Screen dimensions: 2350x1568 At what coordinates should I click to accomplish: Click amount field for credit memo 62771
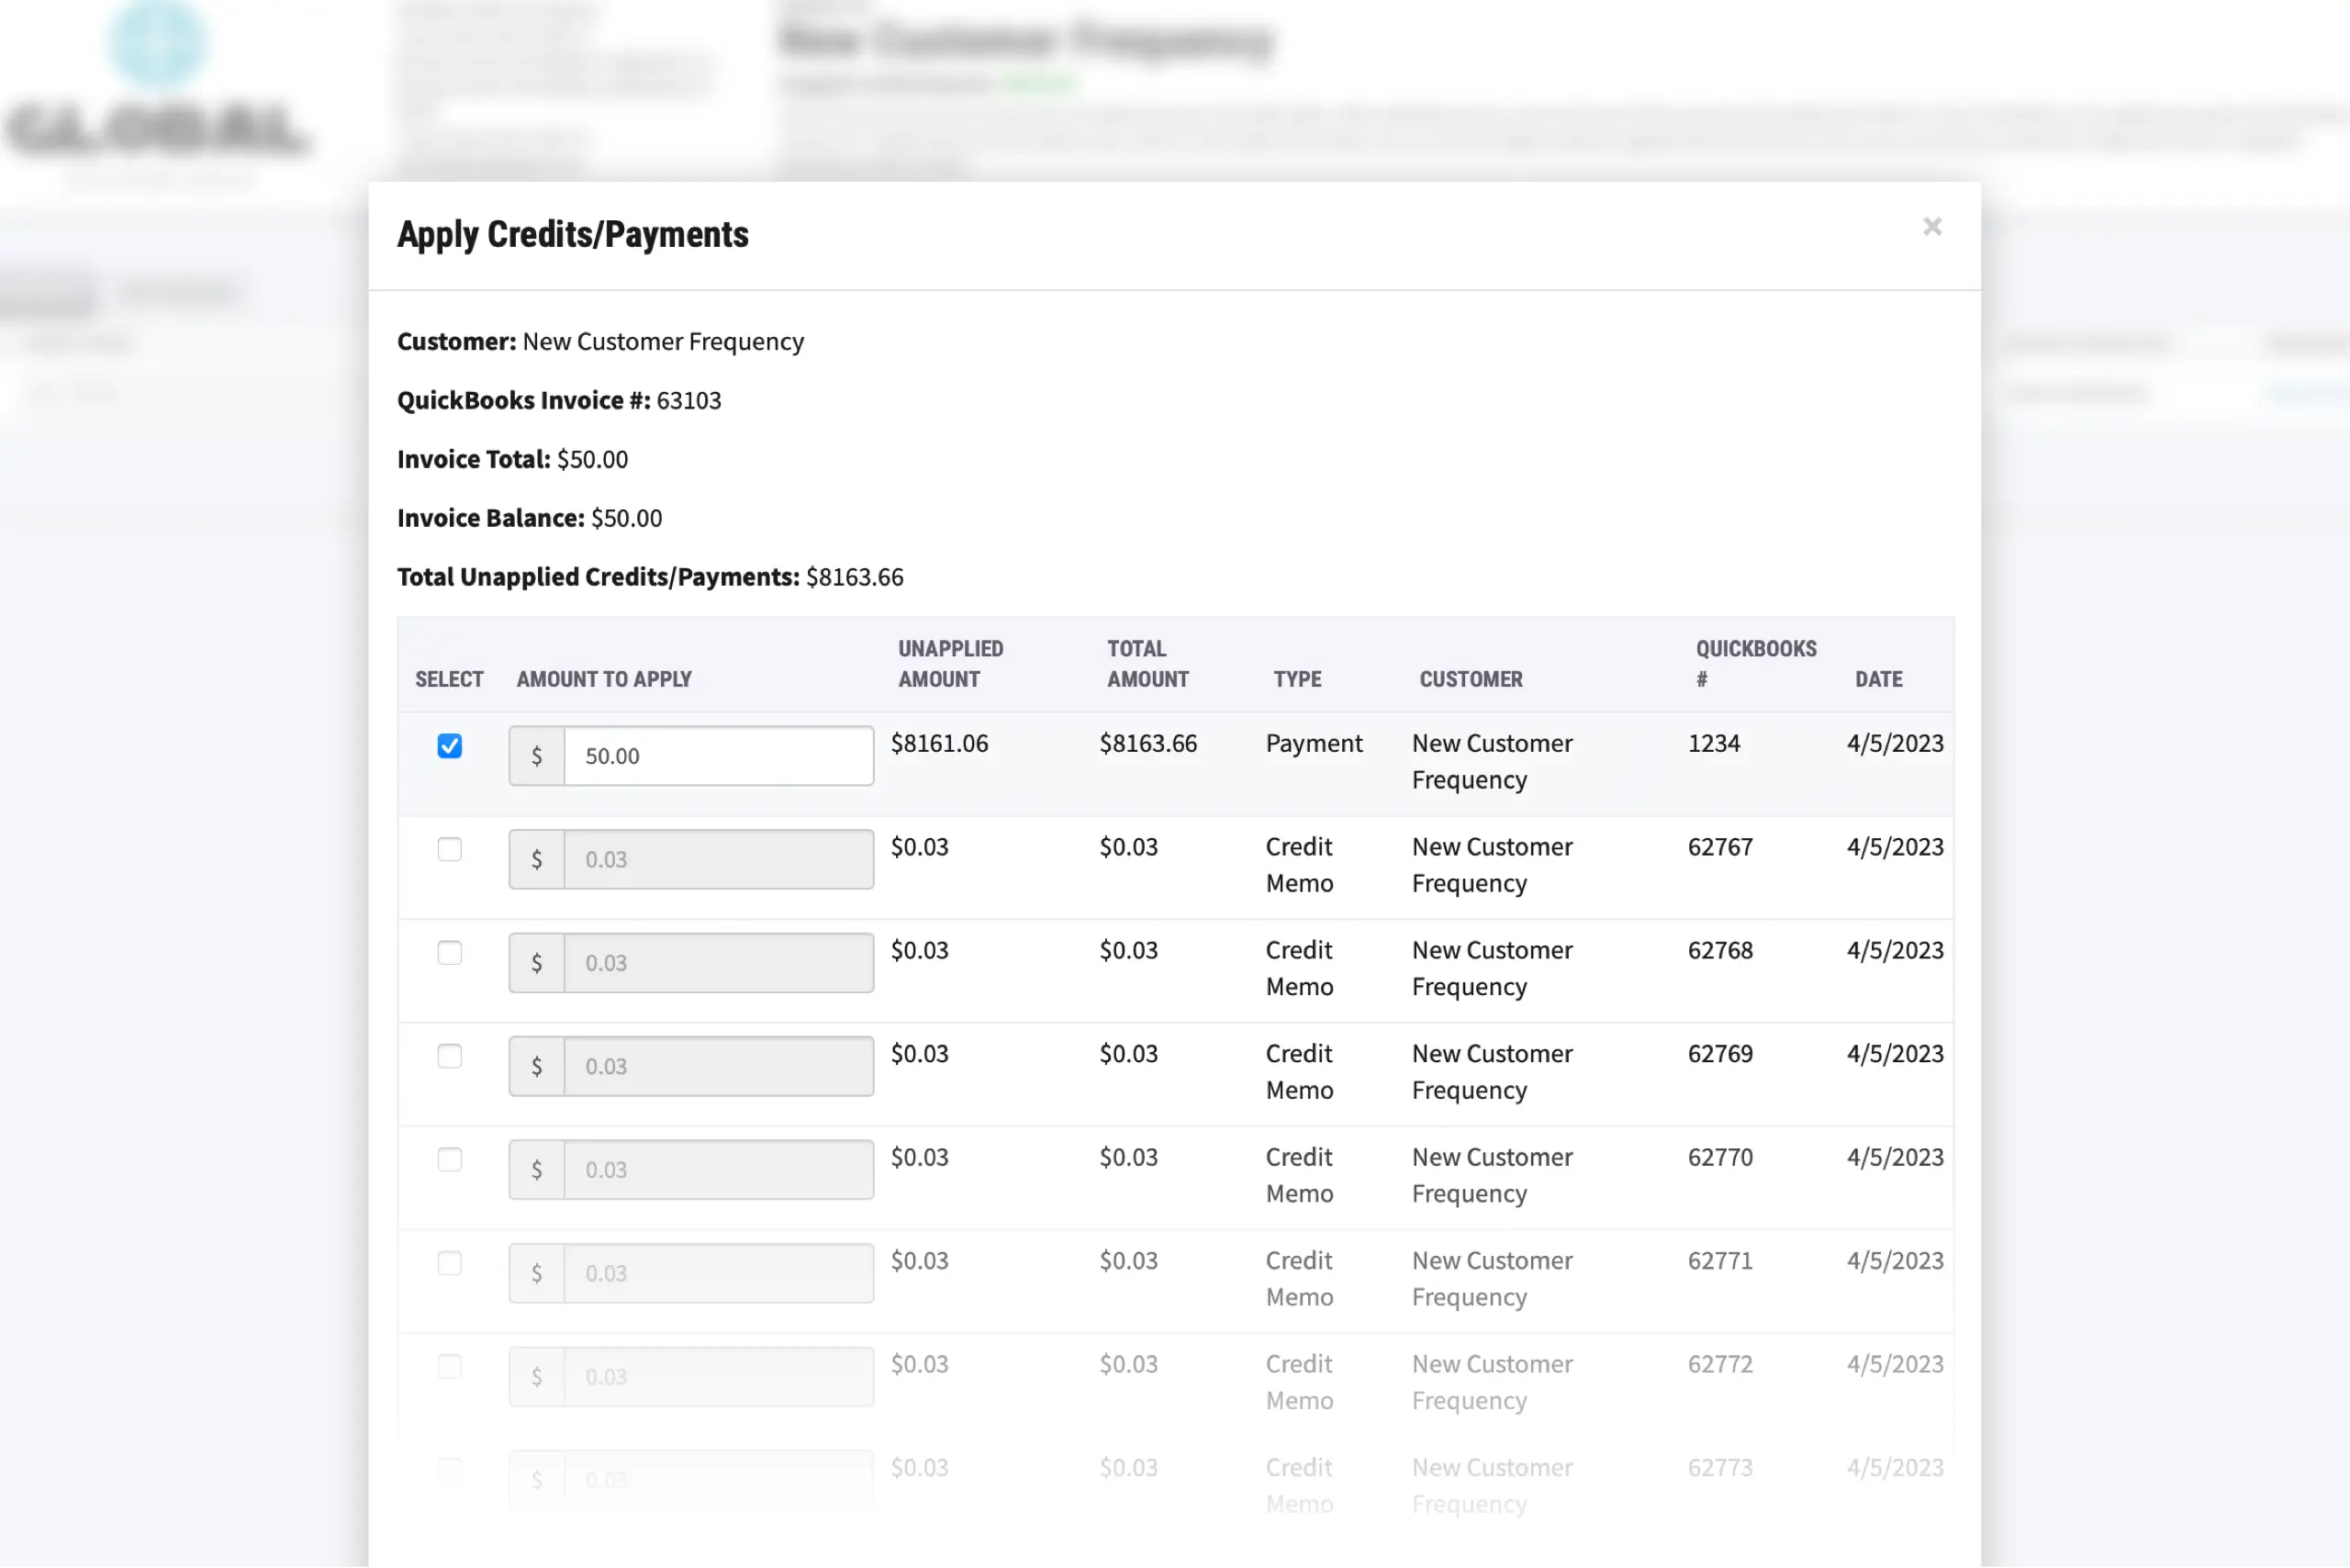718,1273
